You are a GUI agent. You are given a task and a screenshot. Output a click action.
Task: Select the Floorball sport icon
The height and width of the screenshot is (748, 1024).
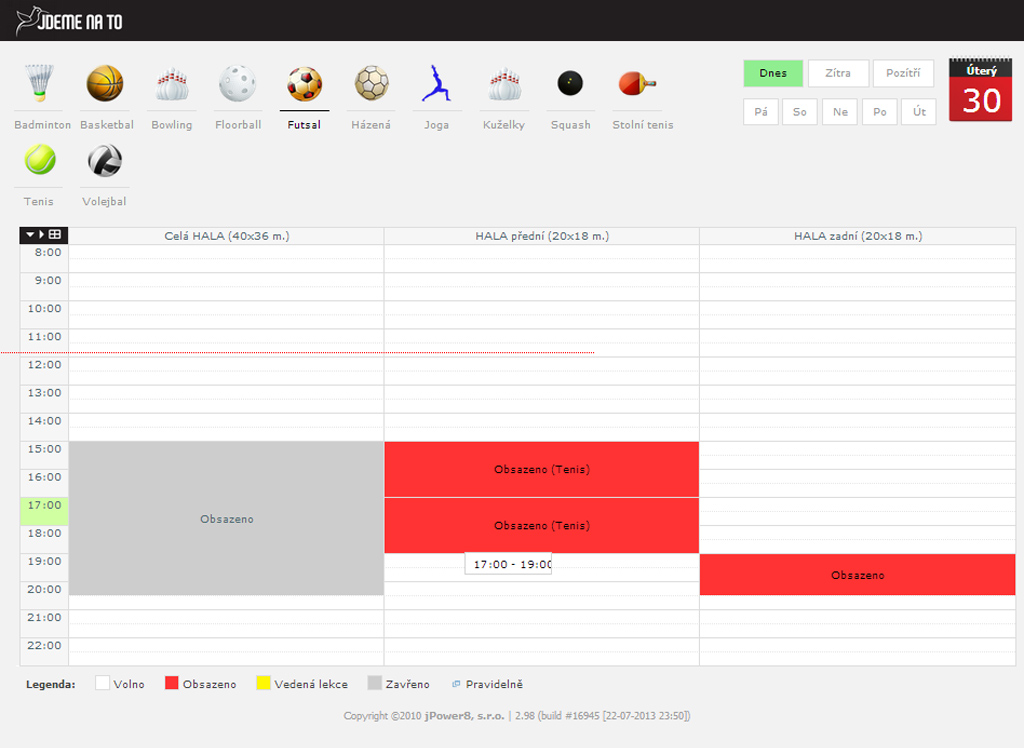click(x=237, y=84)
